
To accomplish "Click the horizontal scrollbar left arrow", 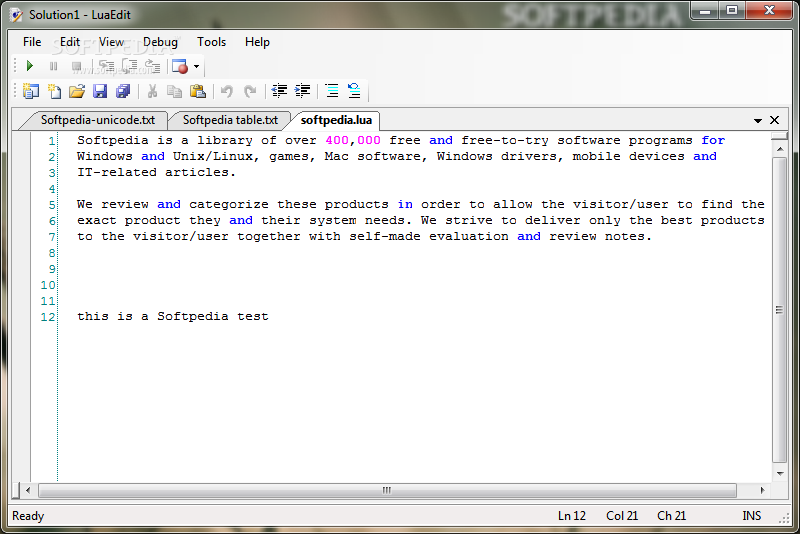I will (28, 491).
